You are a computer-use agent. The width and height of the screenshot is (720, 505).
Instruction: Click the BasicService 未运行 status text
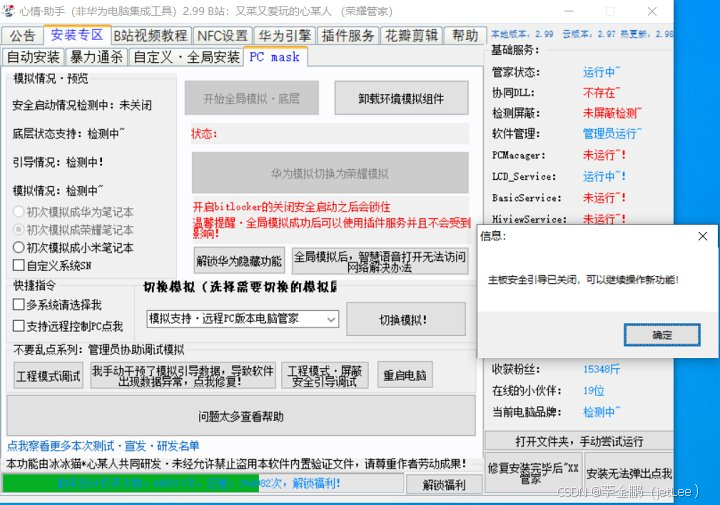pos(604,198)
